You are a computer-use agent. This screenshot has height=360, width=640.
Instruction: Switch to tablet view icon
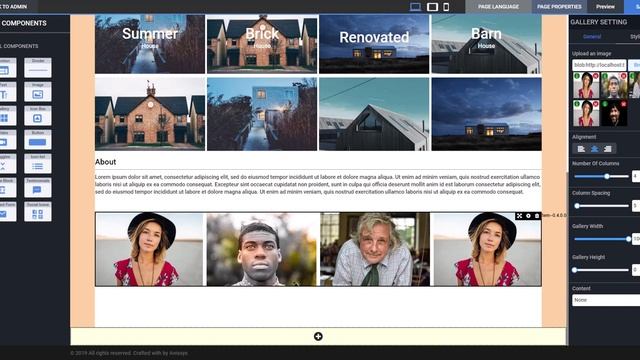432,7
